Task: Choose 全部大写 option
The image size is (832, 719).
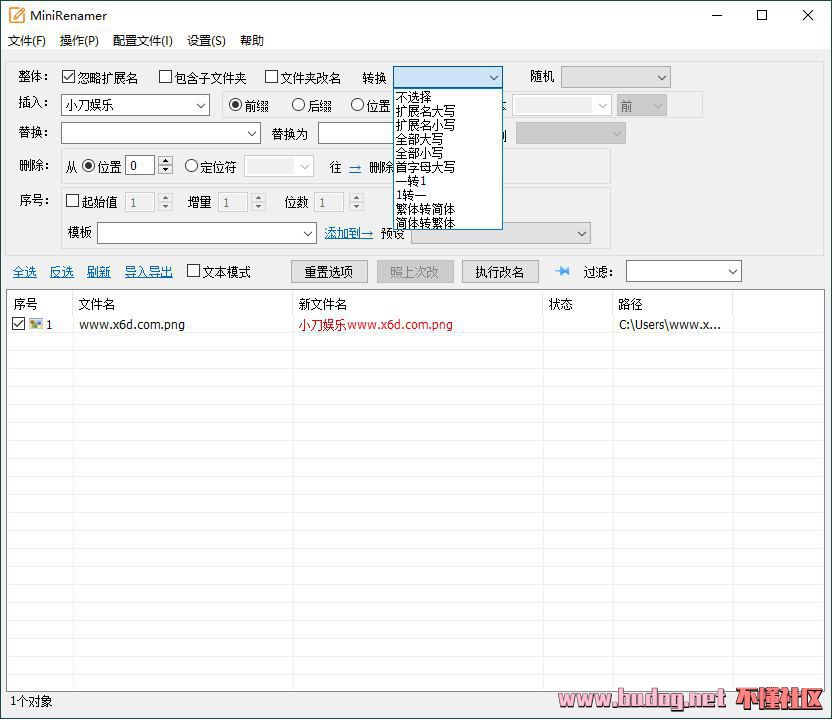Action: 448,140
